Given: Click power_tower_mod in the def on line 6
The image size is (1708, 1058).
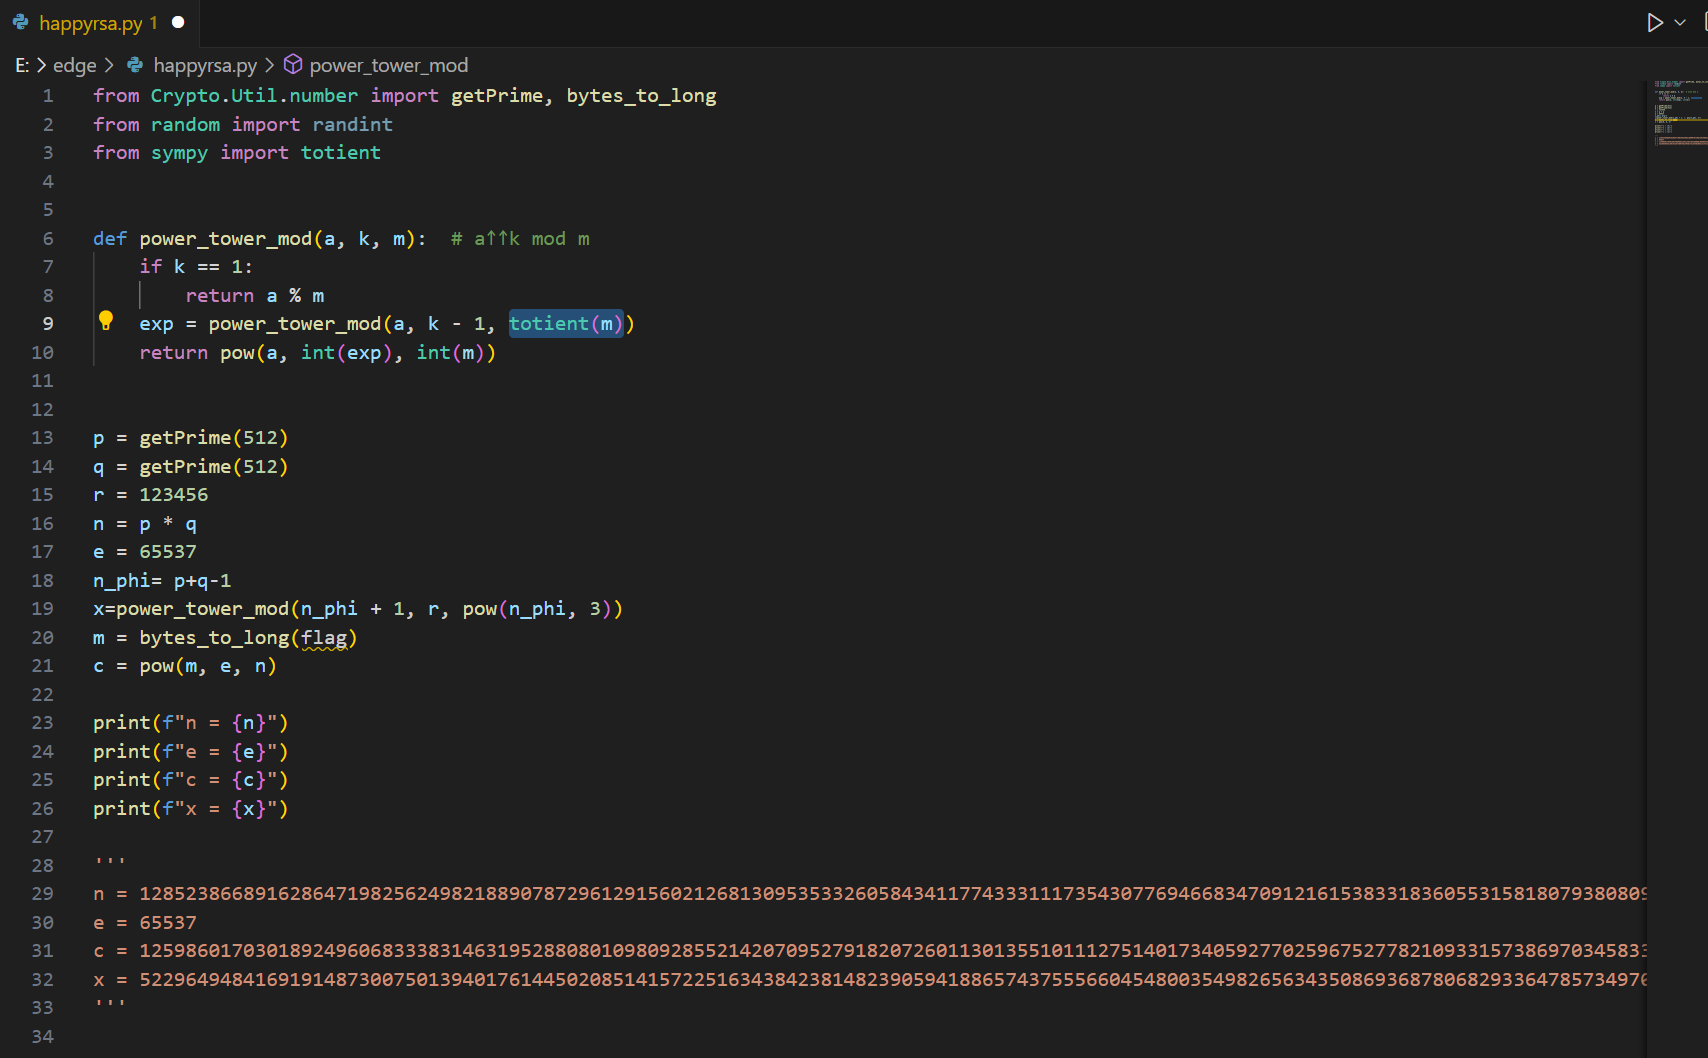Looking at the screenshot, I should 226,239.
